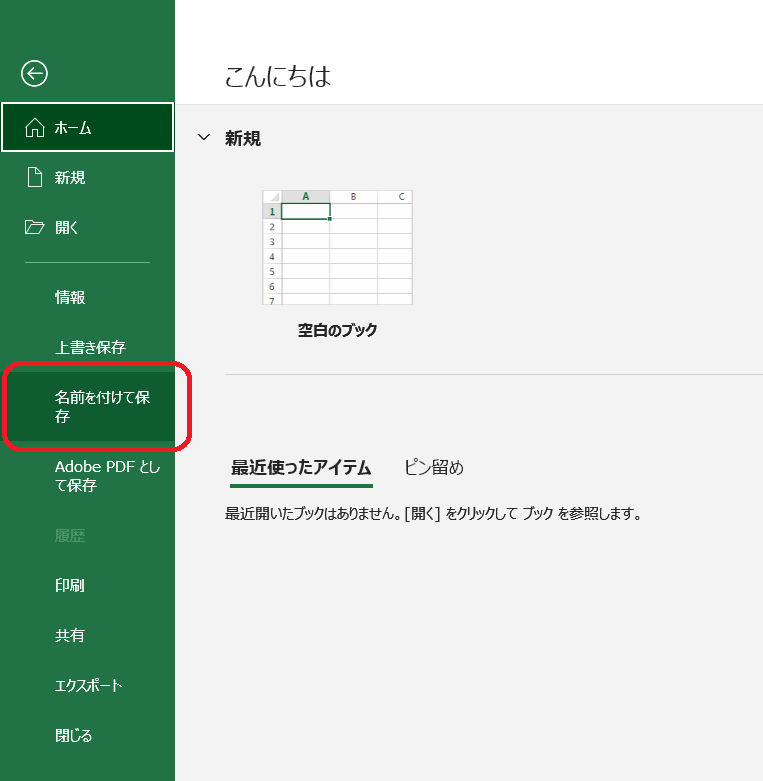This screenshot has height=781, width=763.
Task: Select Adobe PDF として保存
Action: point(107,476)
